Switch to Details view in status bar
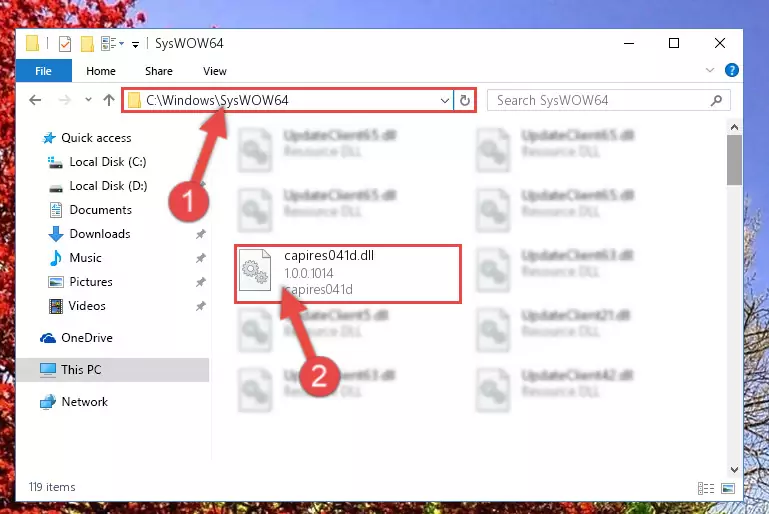 [706, 488]
